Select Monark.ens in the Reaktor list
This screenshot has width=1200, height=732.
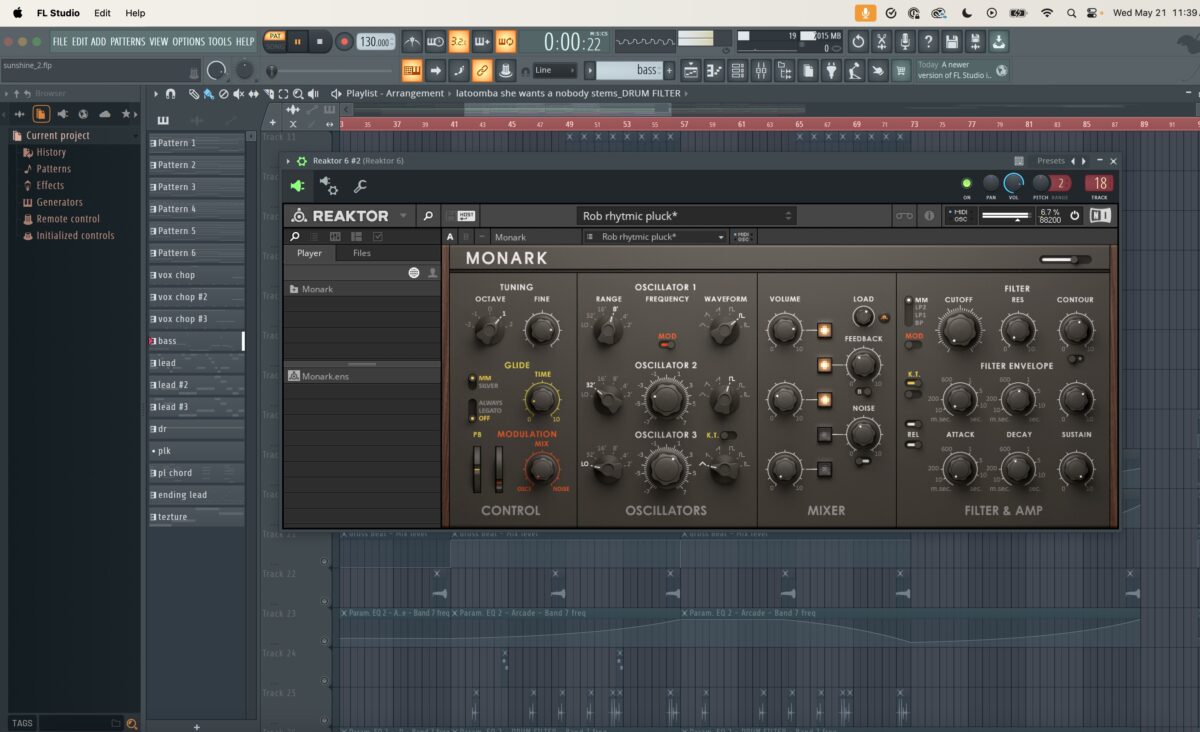[x=362, y=376]
